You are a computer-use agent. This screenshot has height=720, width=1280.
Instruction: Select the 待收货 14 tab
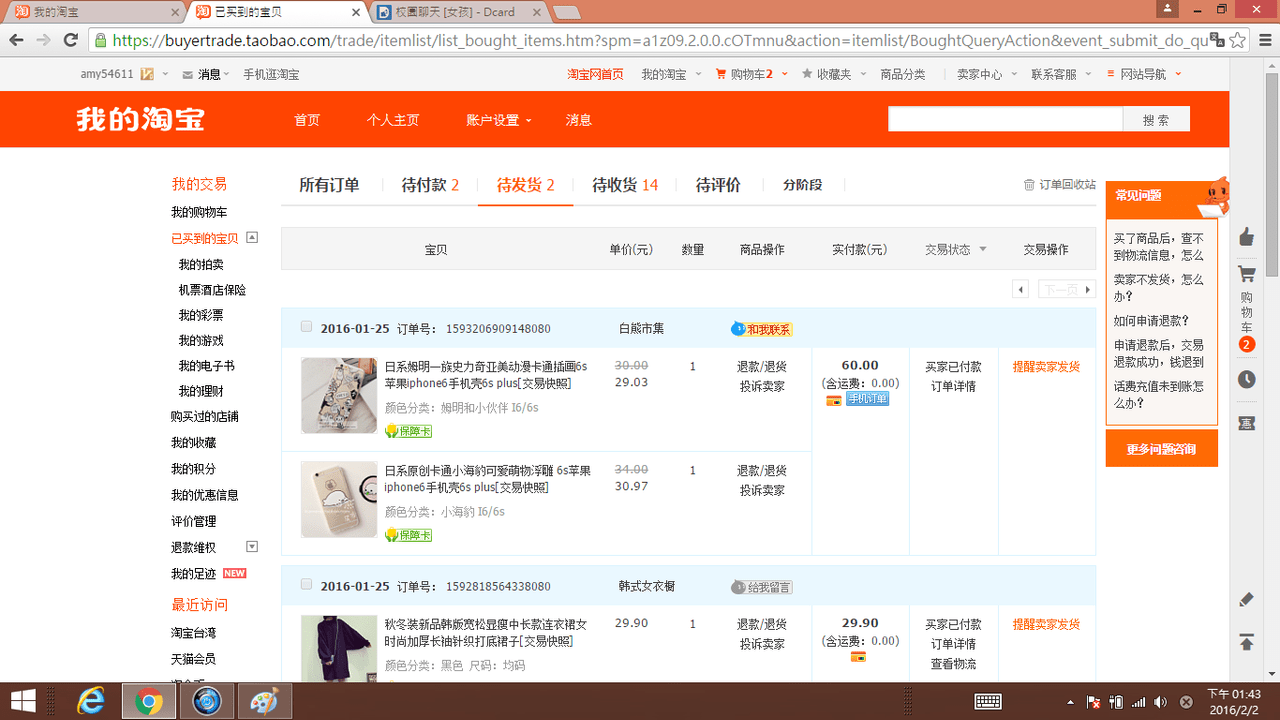coord(625,185)
